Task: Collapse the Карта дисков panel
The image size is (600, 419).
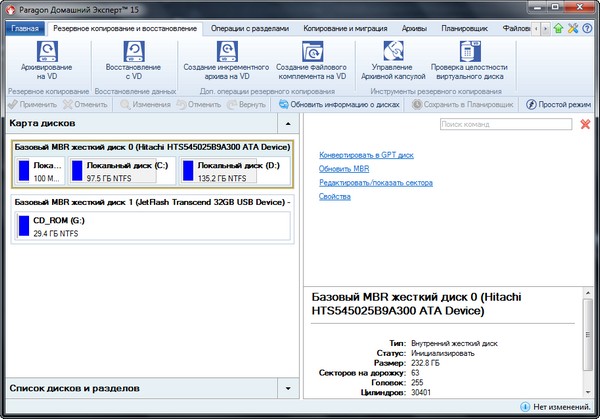Action: 288,124
